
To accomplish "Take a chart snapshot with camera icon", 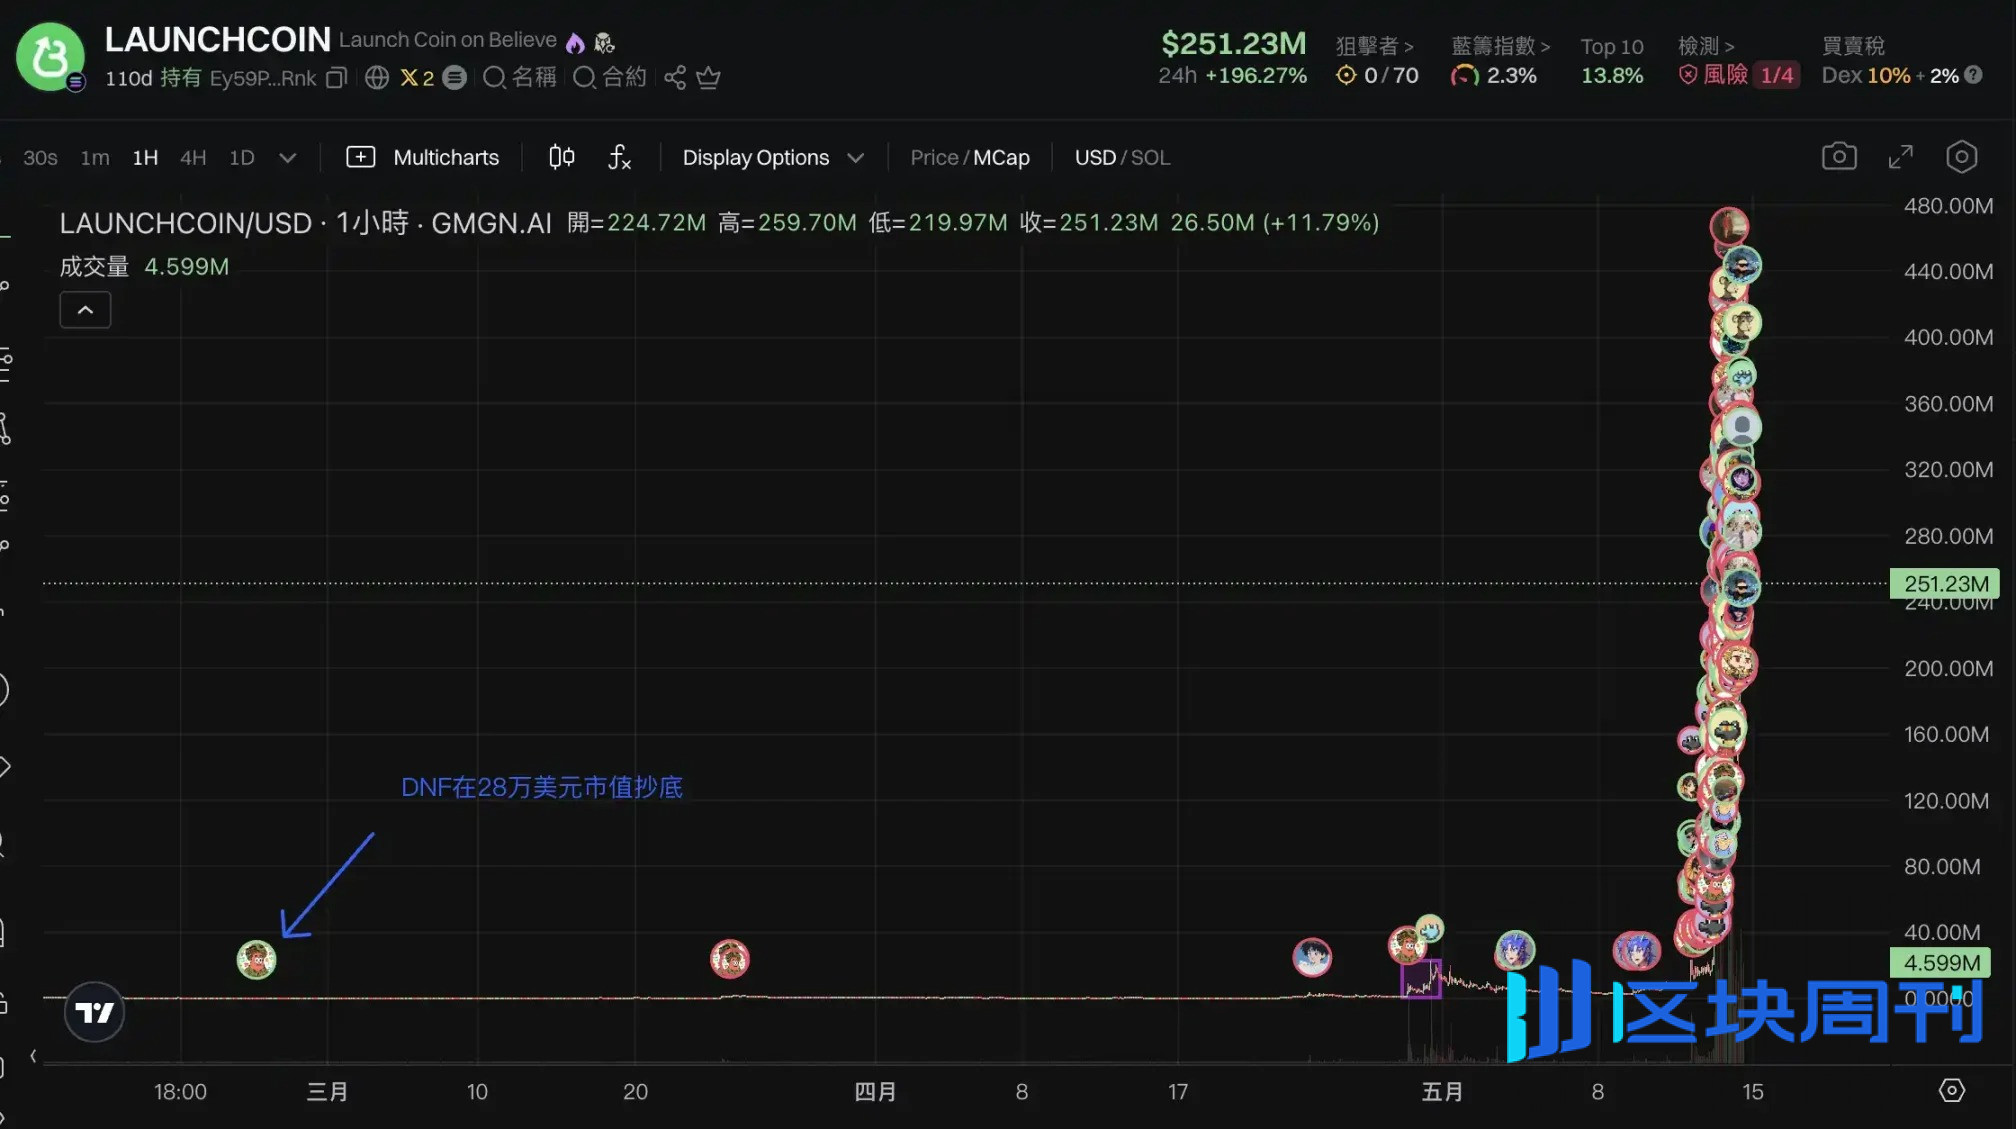I will coord(1839,157).
